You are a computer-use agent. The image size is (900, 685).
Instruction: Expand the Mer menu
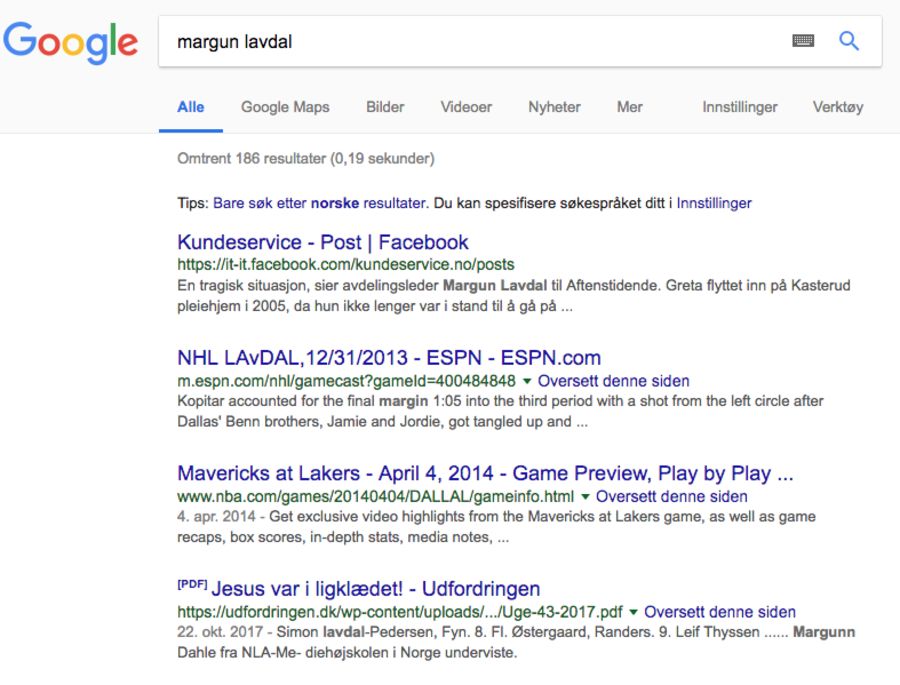630,107
